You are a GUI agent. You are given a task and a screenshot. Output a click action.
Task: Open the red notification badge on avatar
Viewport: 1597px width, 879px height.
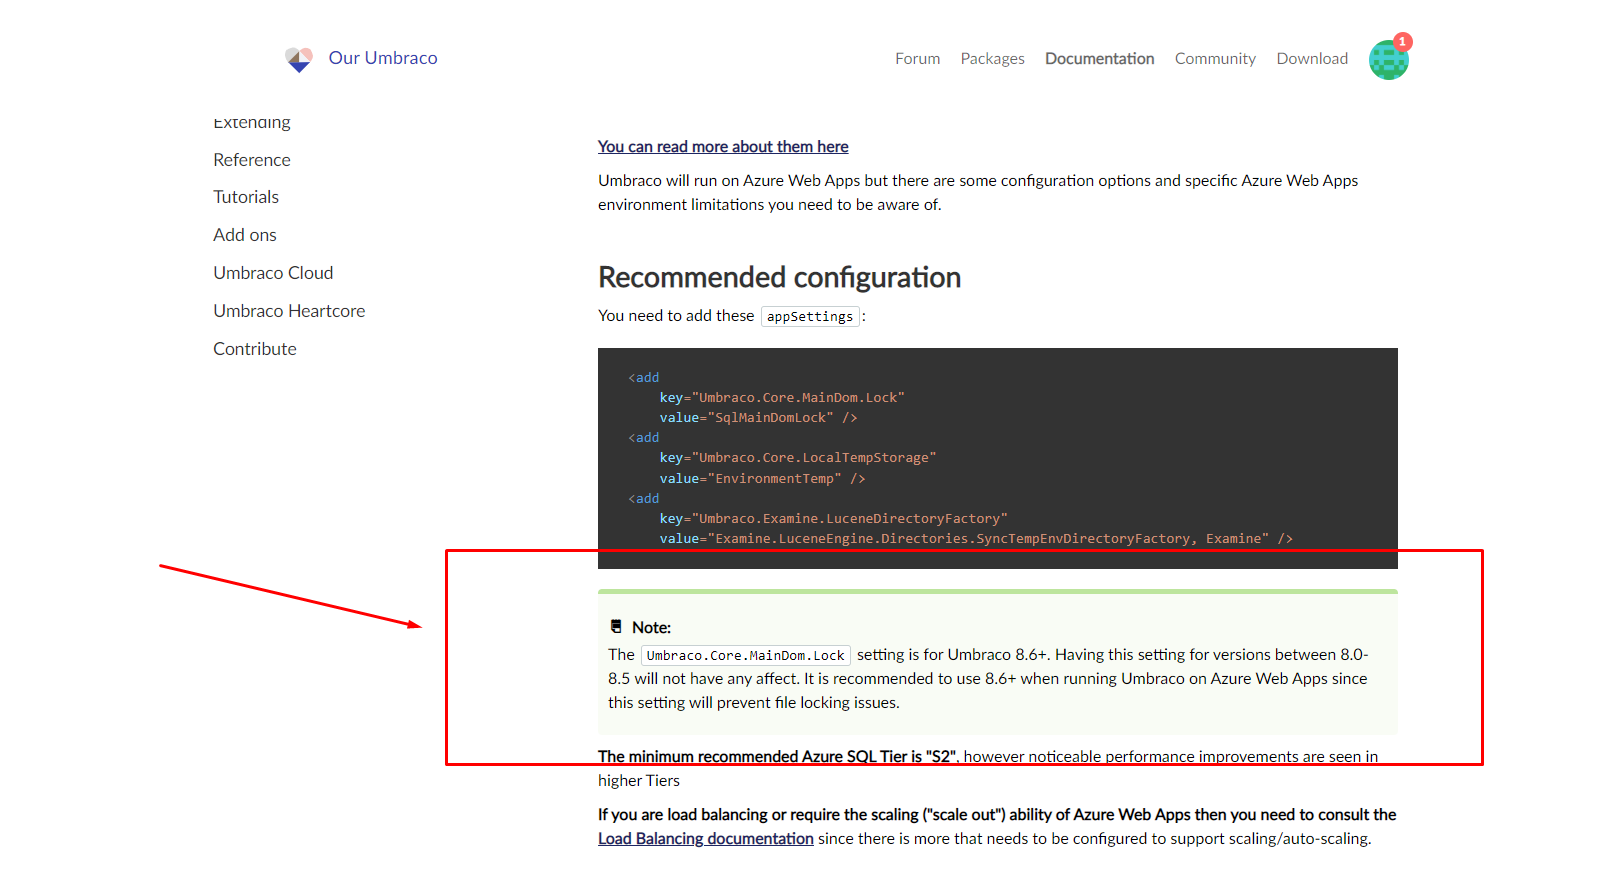pos(1403,41)
